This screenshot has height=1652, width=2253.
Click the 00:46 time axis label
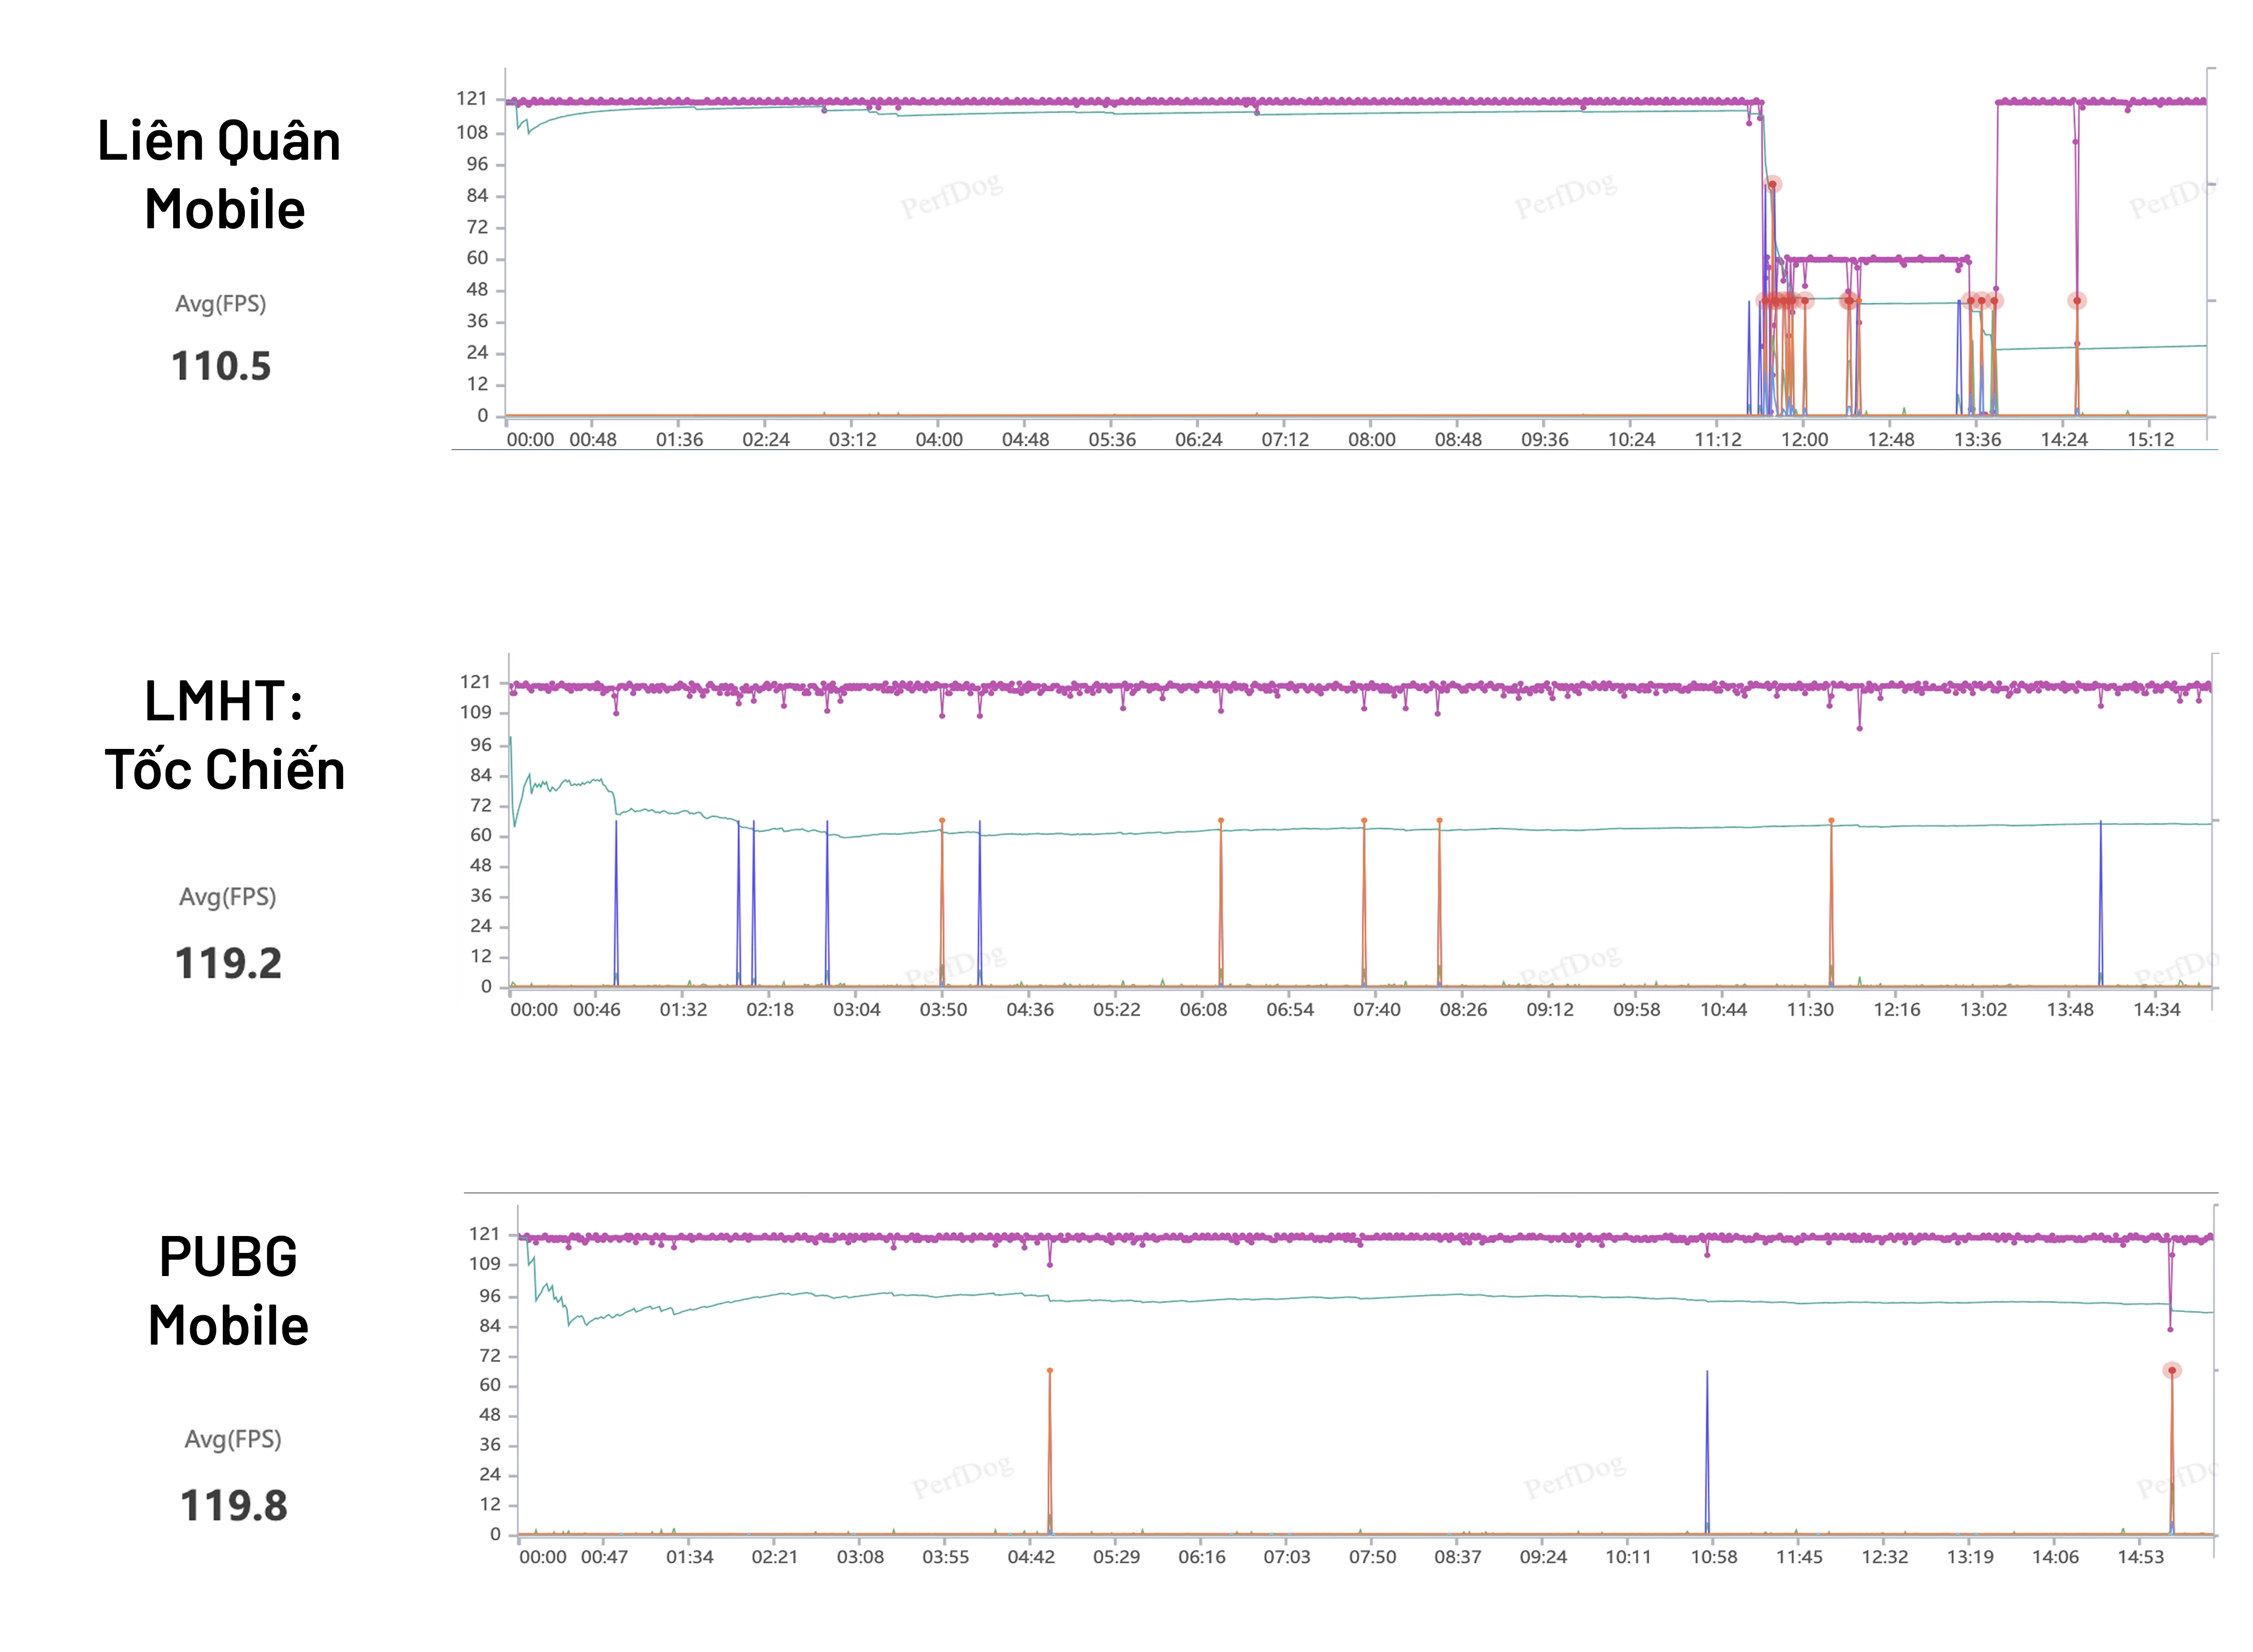pos(597,1010)
